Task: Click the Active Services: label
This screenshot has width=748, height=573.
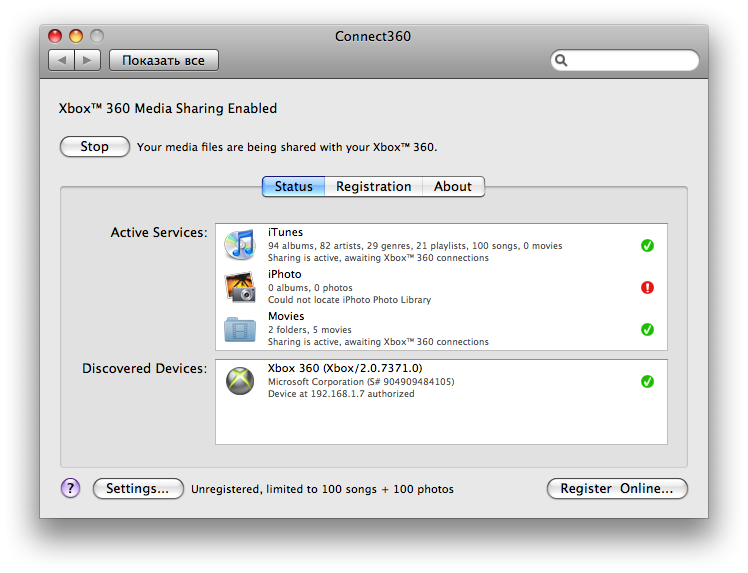Action: 159,232
